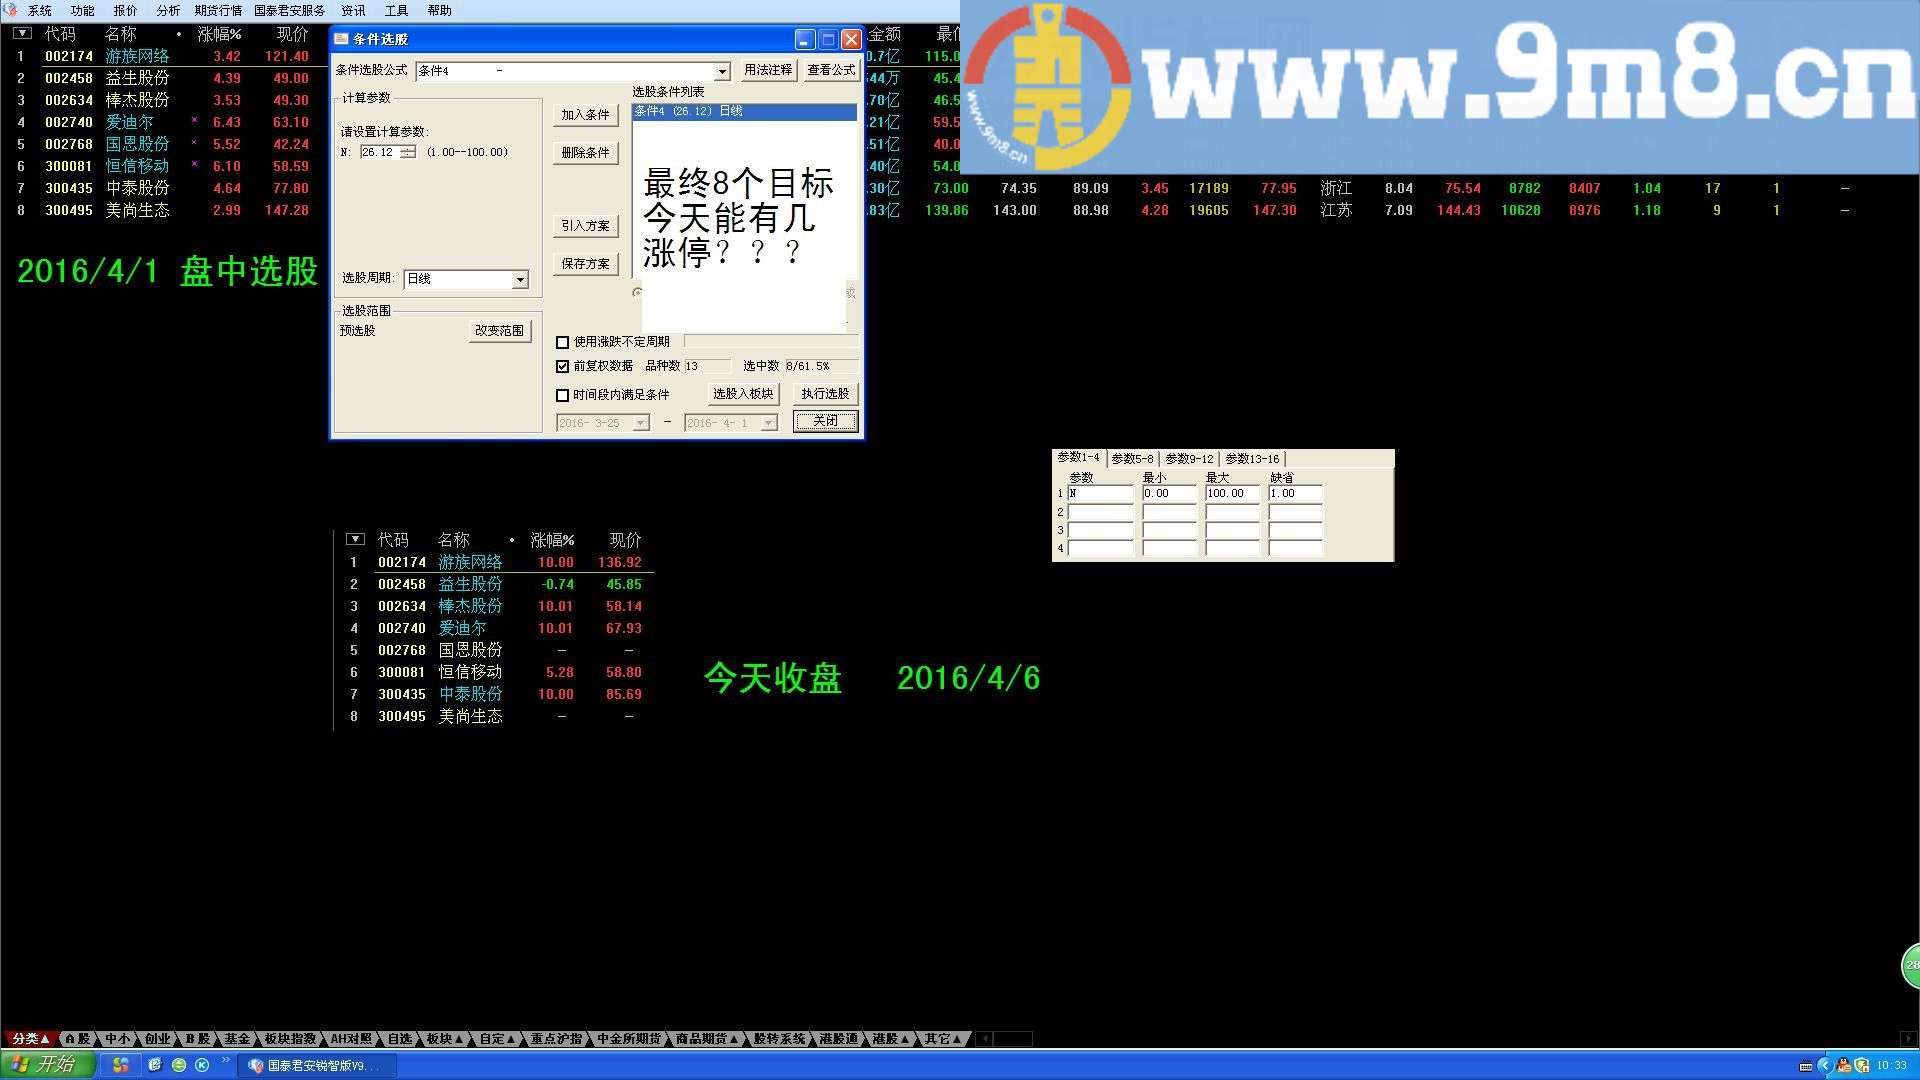Select the 港股通 bottom tab

(x=839, y=1039)
